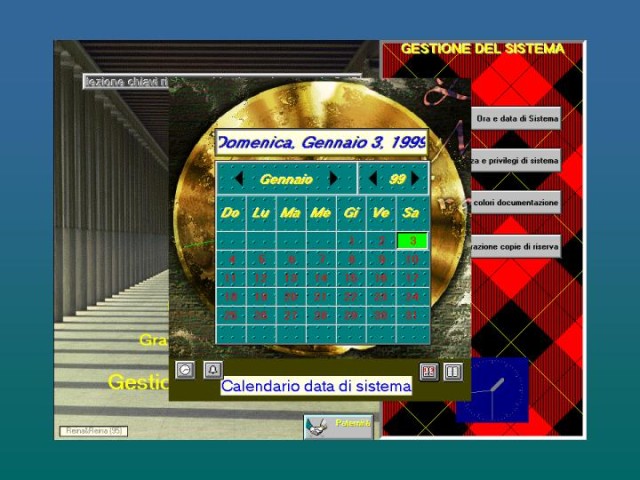Click 'copie di riserva' button
Screen dimensions: 640x480
[516, 245]
